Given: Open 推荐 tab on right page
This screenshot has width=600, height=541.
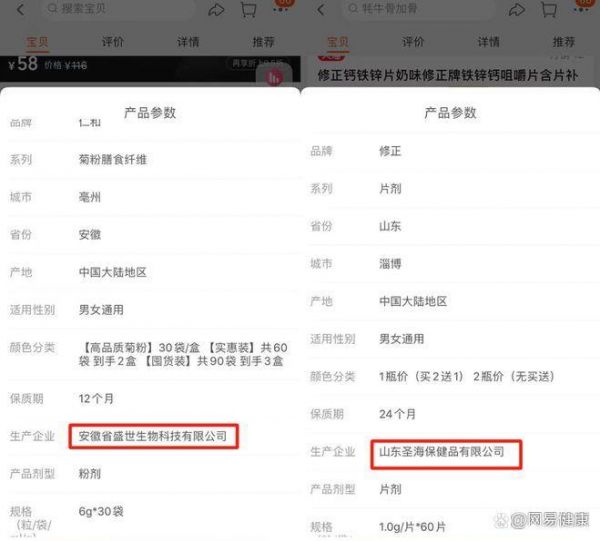Looking at the screenshot, I should pyautogui.click(x=563, y=43).
